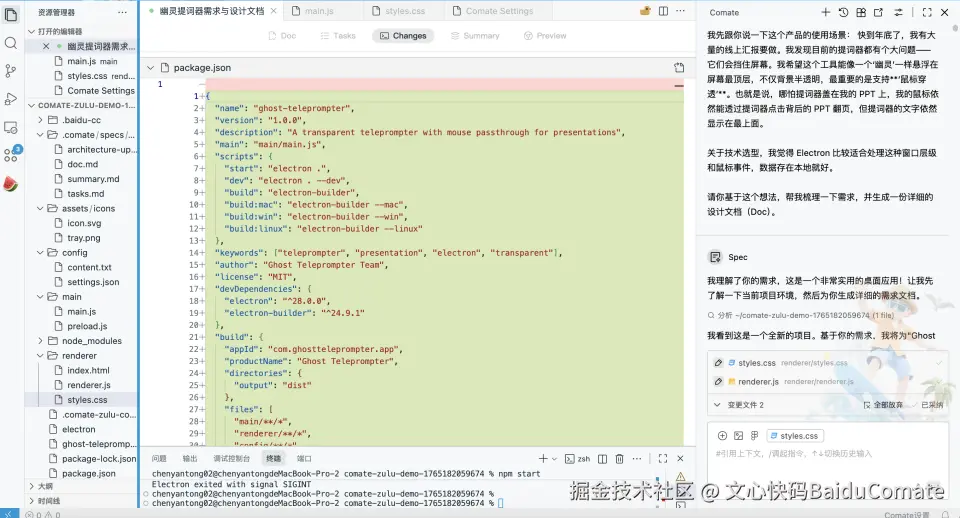
Task: Click chat input field placeholder text
Action: tap(793, 454)
